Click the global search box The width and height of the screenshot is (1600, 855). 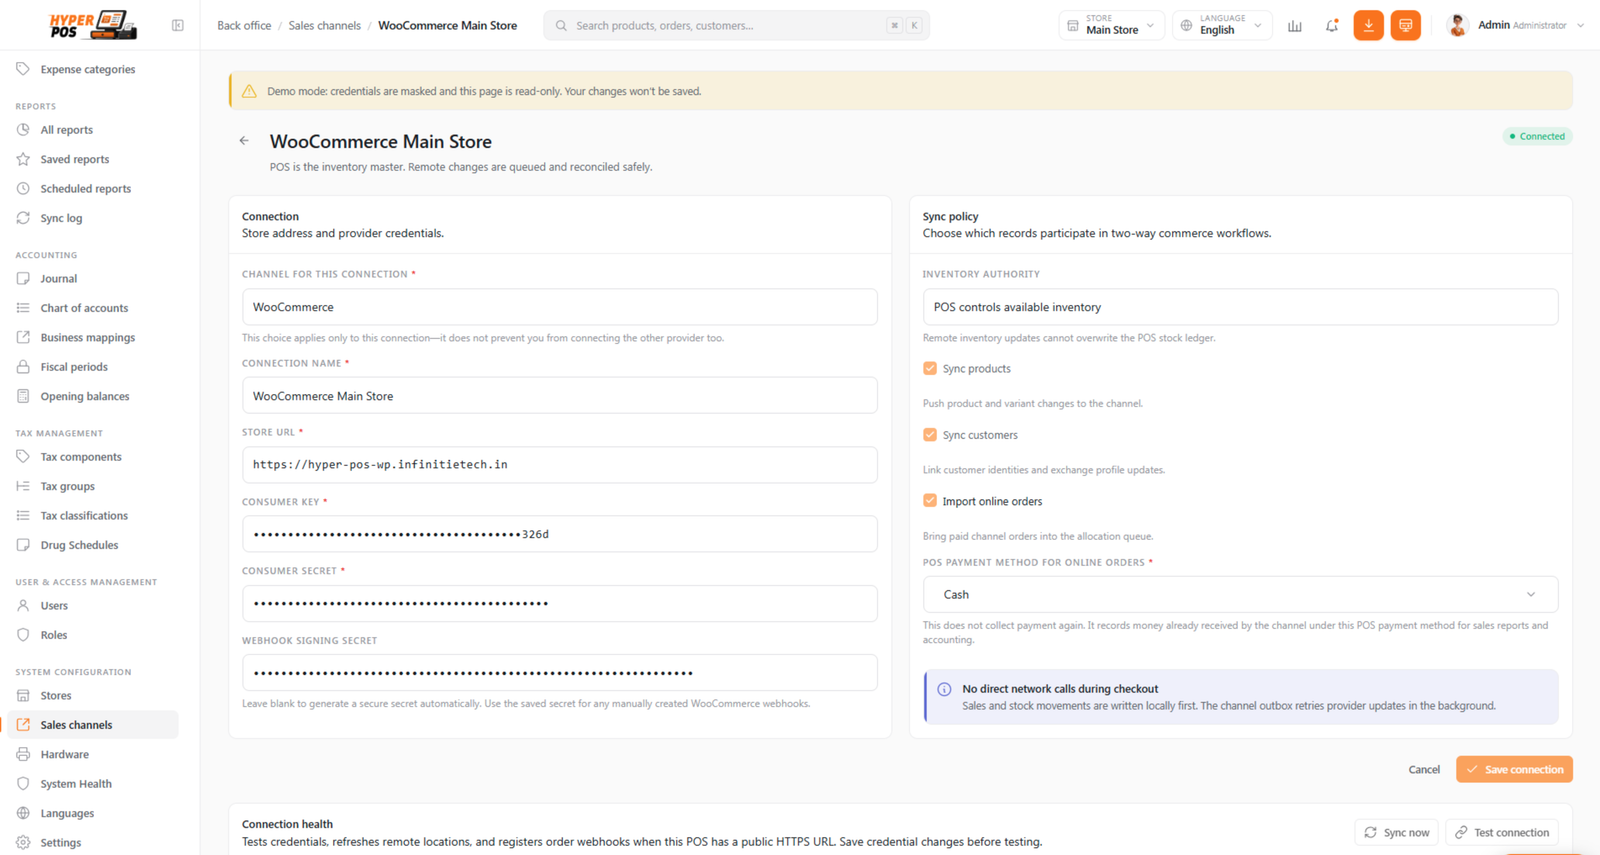(x=736, y=25)
